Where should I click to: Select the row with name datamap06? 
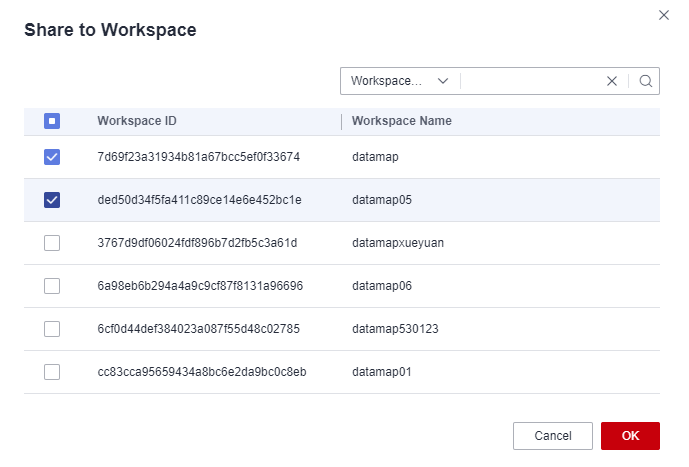click(x=342, y=286)
